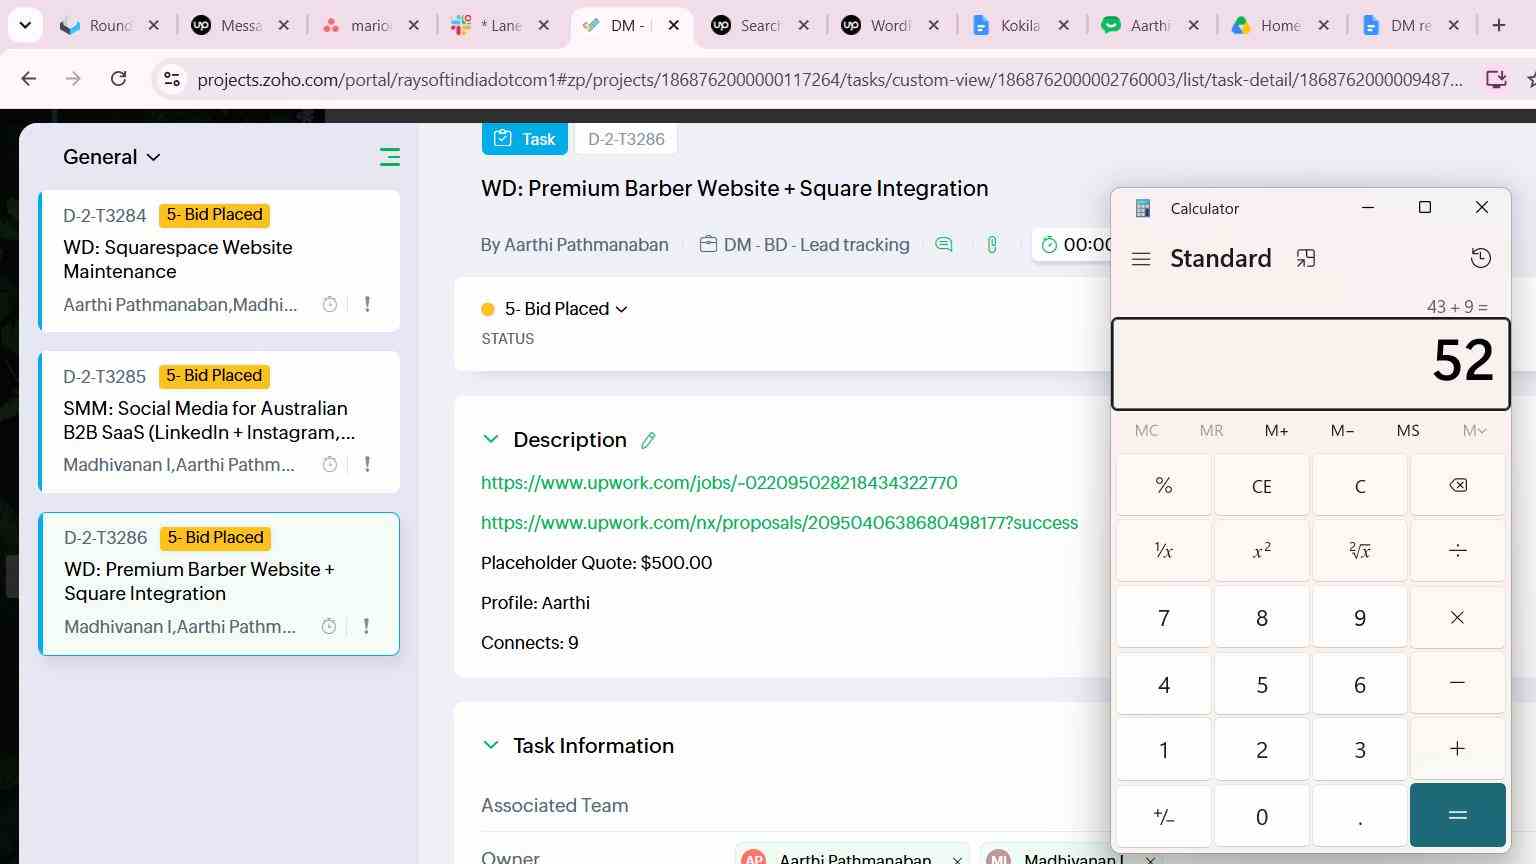
Task: Toggle the plus/minus sign key
Action: [1163, 816]
